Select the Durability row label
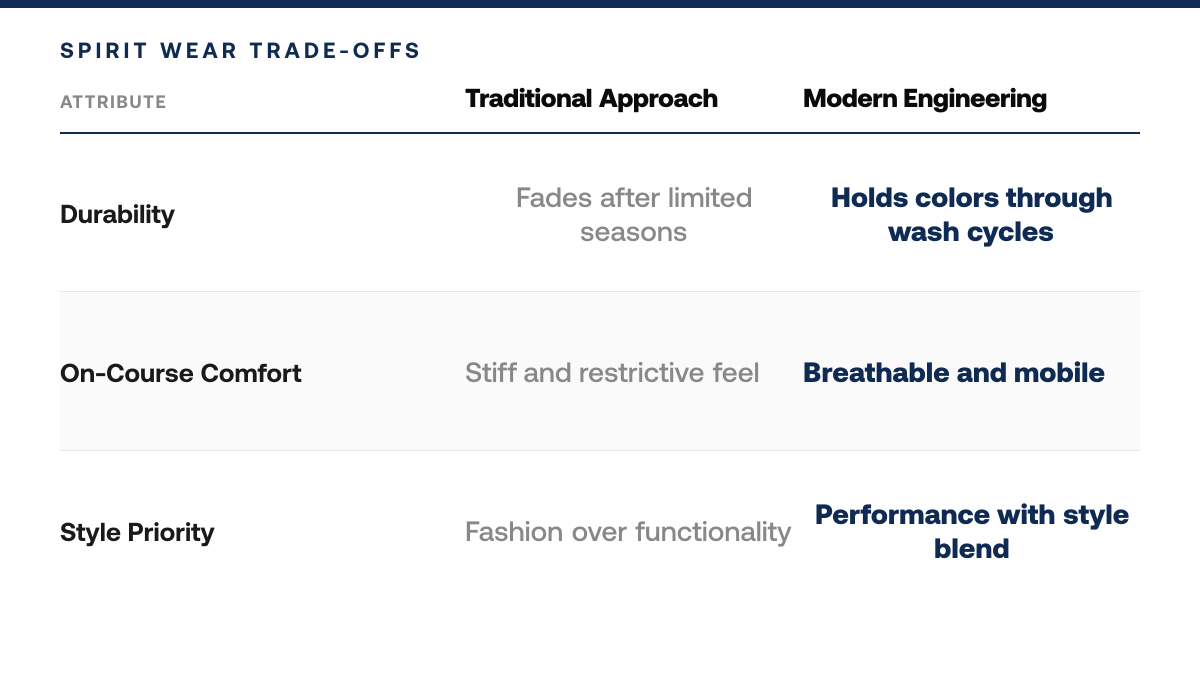The image size is (1200, 675). tap(117, 214)
